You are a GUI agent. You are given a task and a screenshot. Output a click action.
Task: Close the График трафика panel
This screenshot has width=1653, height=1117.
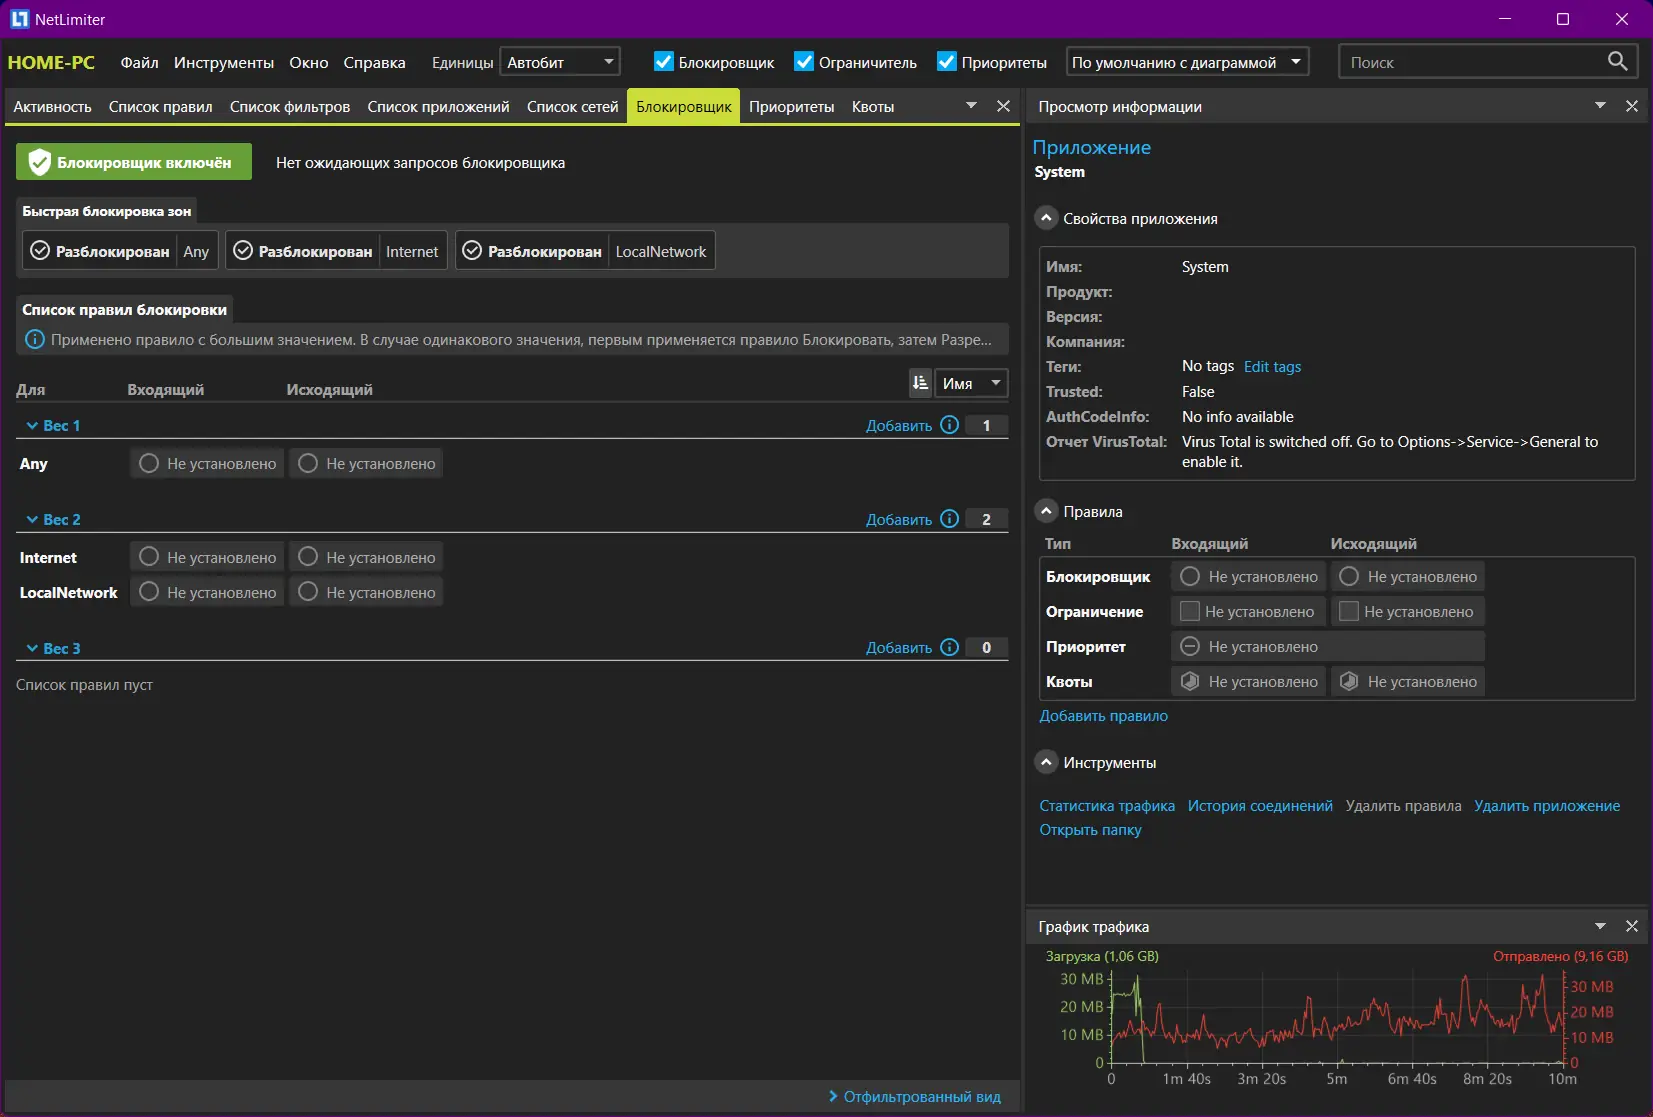[1631, 926]
